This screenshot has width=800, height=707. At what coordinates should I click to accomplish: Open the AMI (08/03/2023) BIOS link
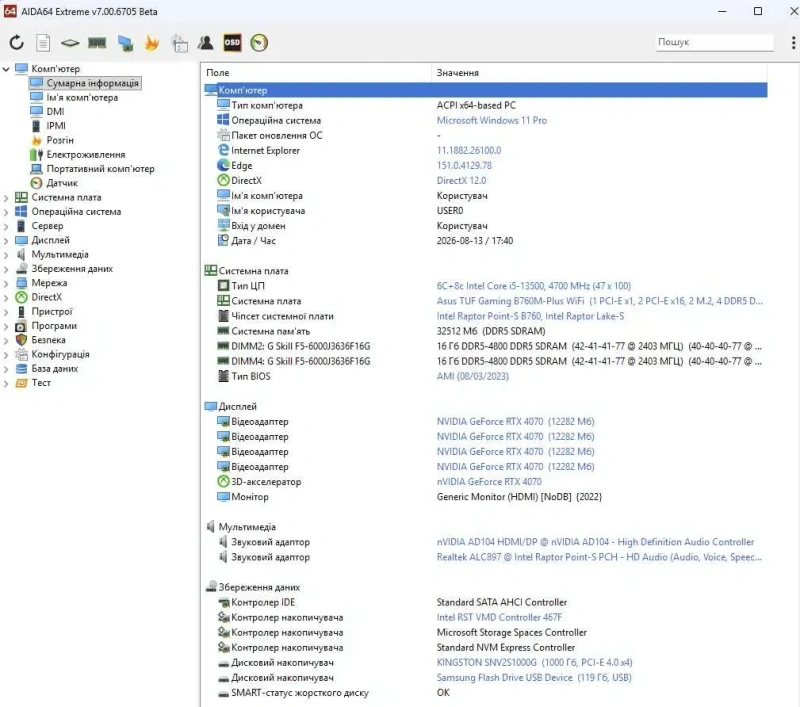point(472,376)
